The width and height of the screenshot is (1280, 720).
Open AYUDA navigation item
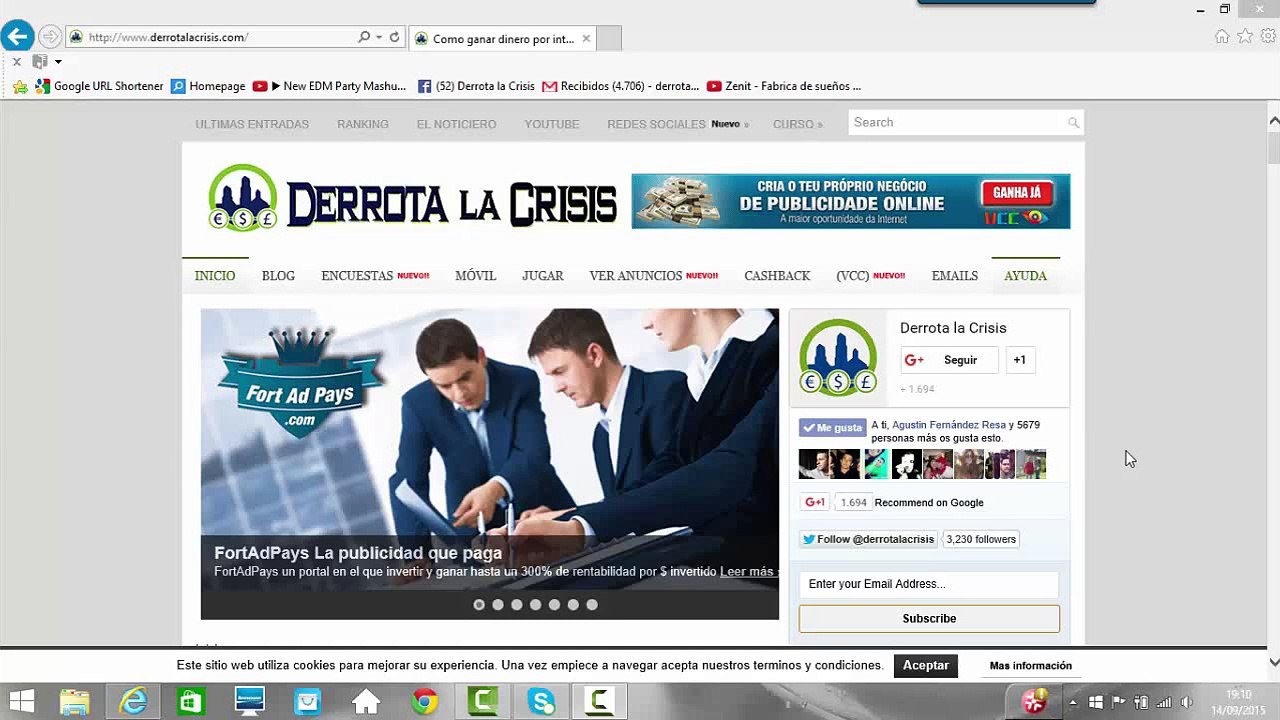(x=1025, y=275)
